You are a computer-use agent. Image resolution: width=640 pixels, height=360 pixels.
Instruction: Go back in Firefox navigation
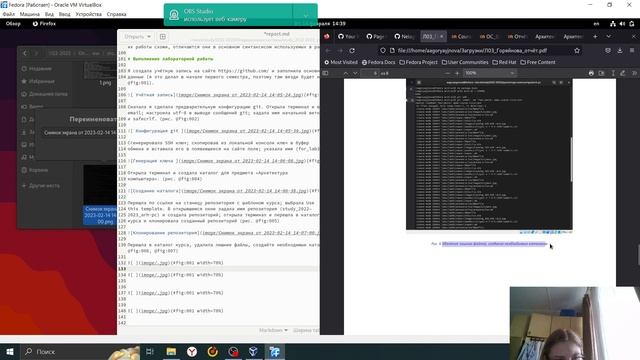pos(328,51)
